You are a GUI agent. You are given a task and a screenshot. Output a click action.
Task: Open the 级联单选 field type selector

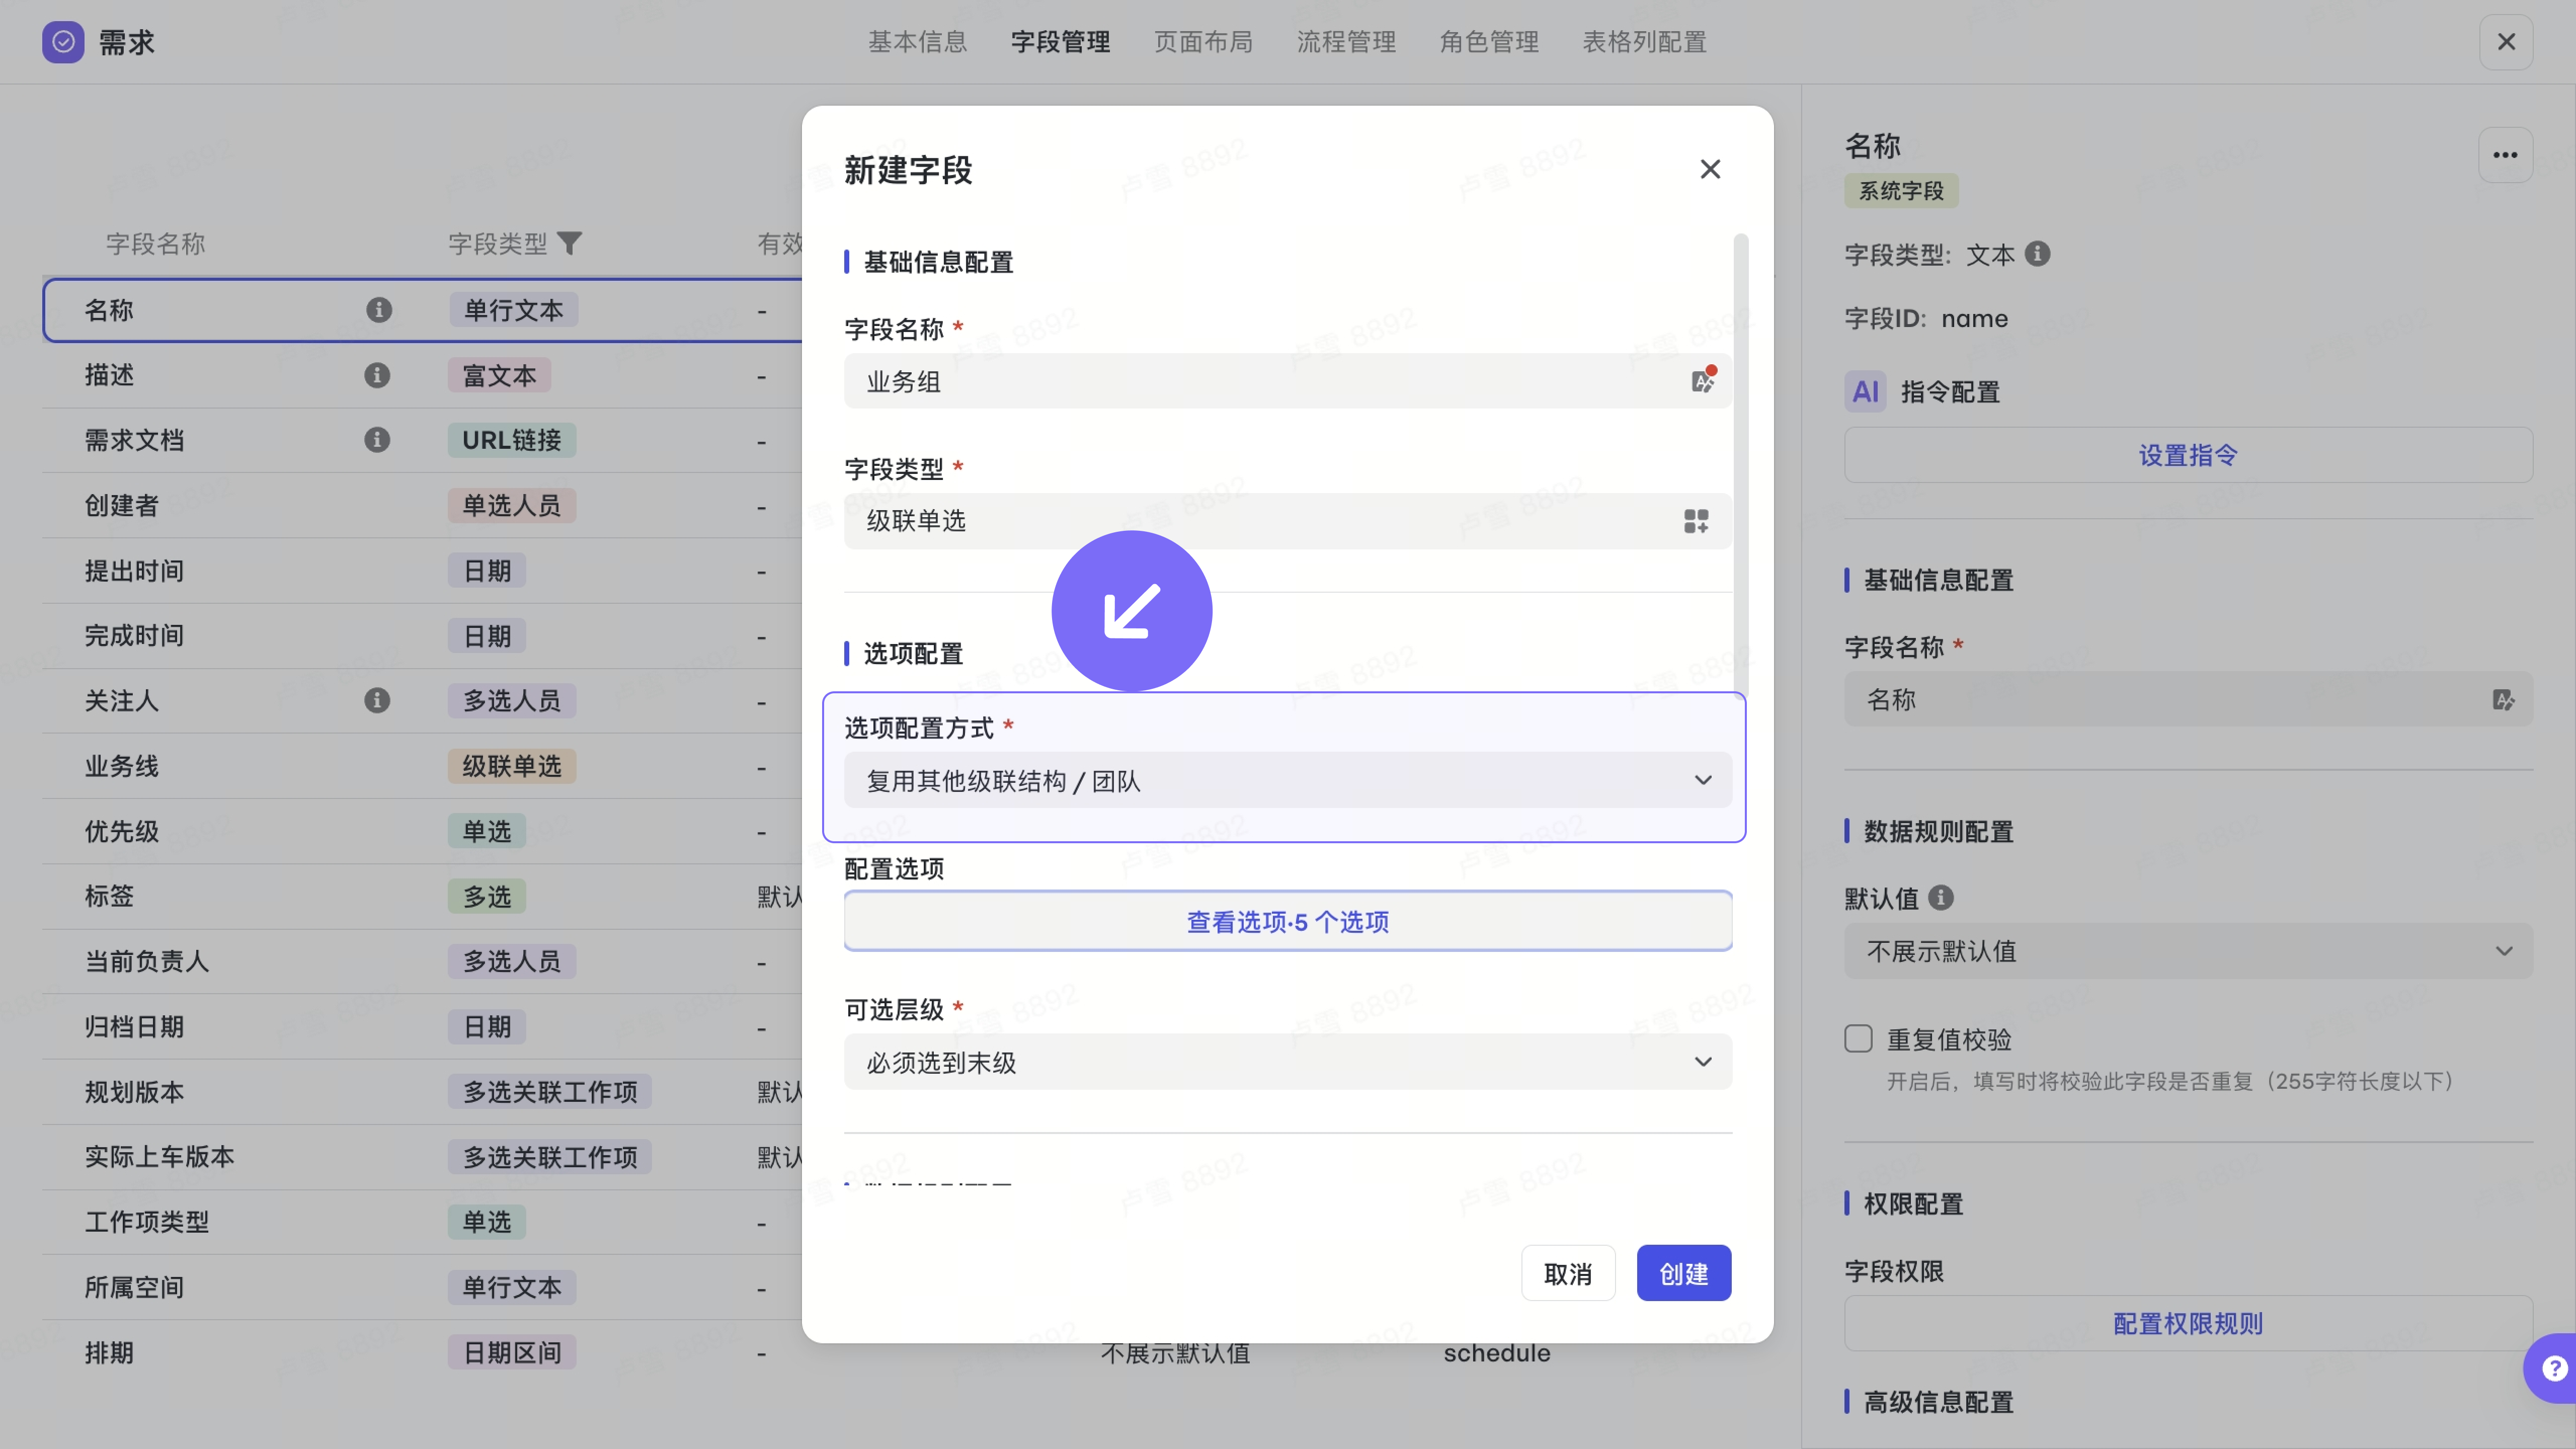click(x=1288, y=521)
